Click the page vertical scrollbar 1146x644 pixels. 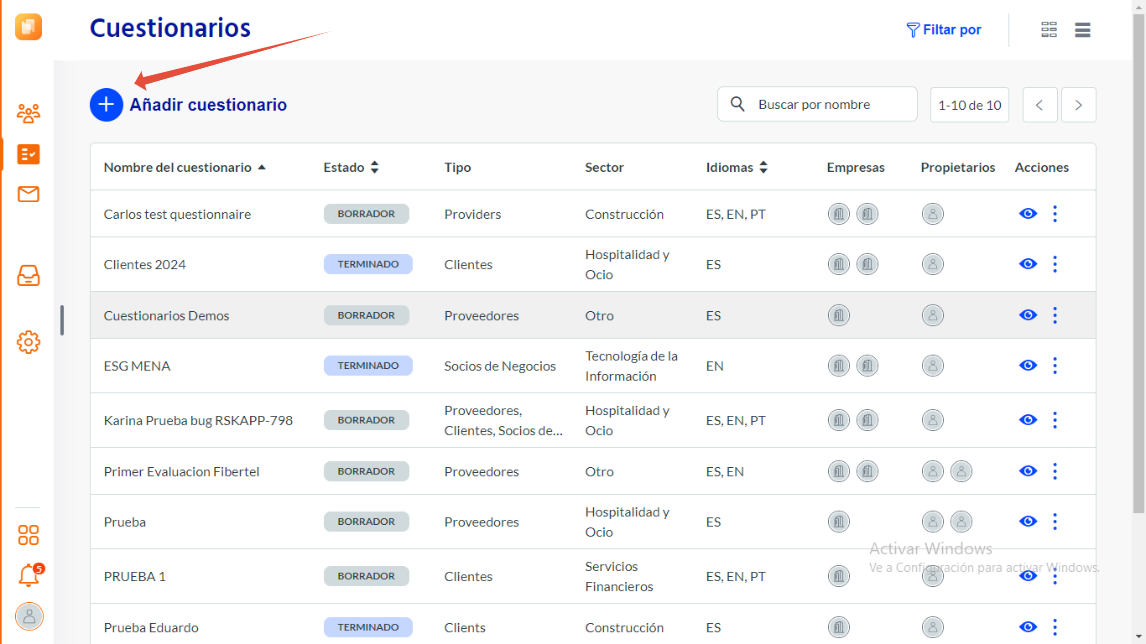pyautogui.click(x=1139, y=263)
